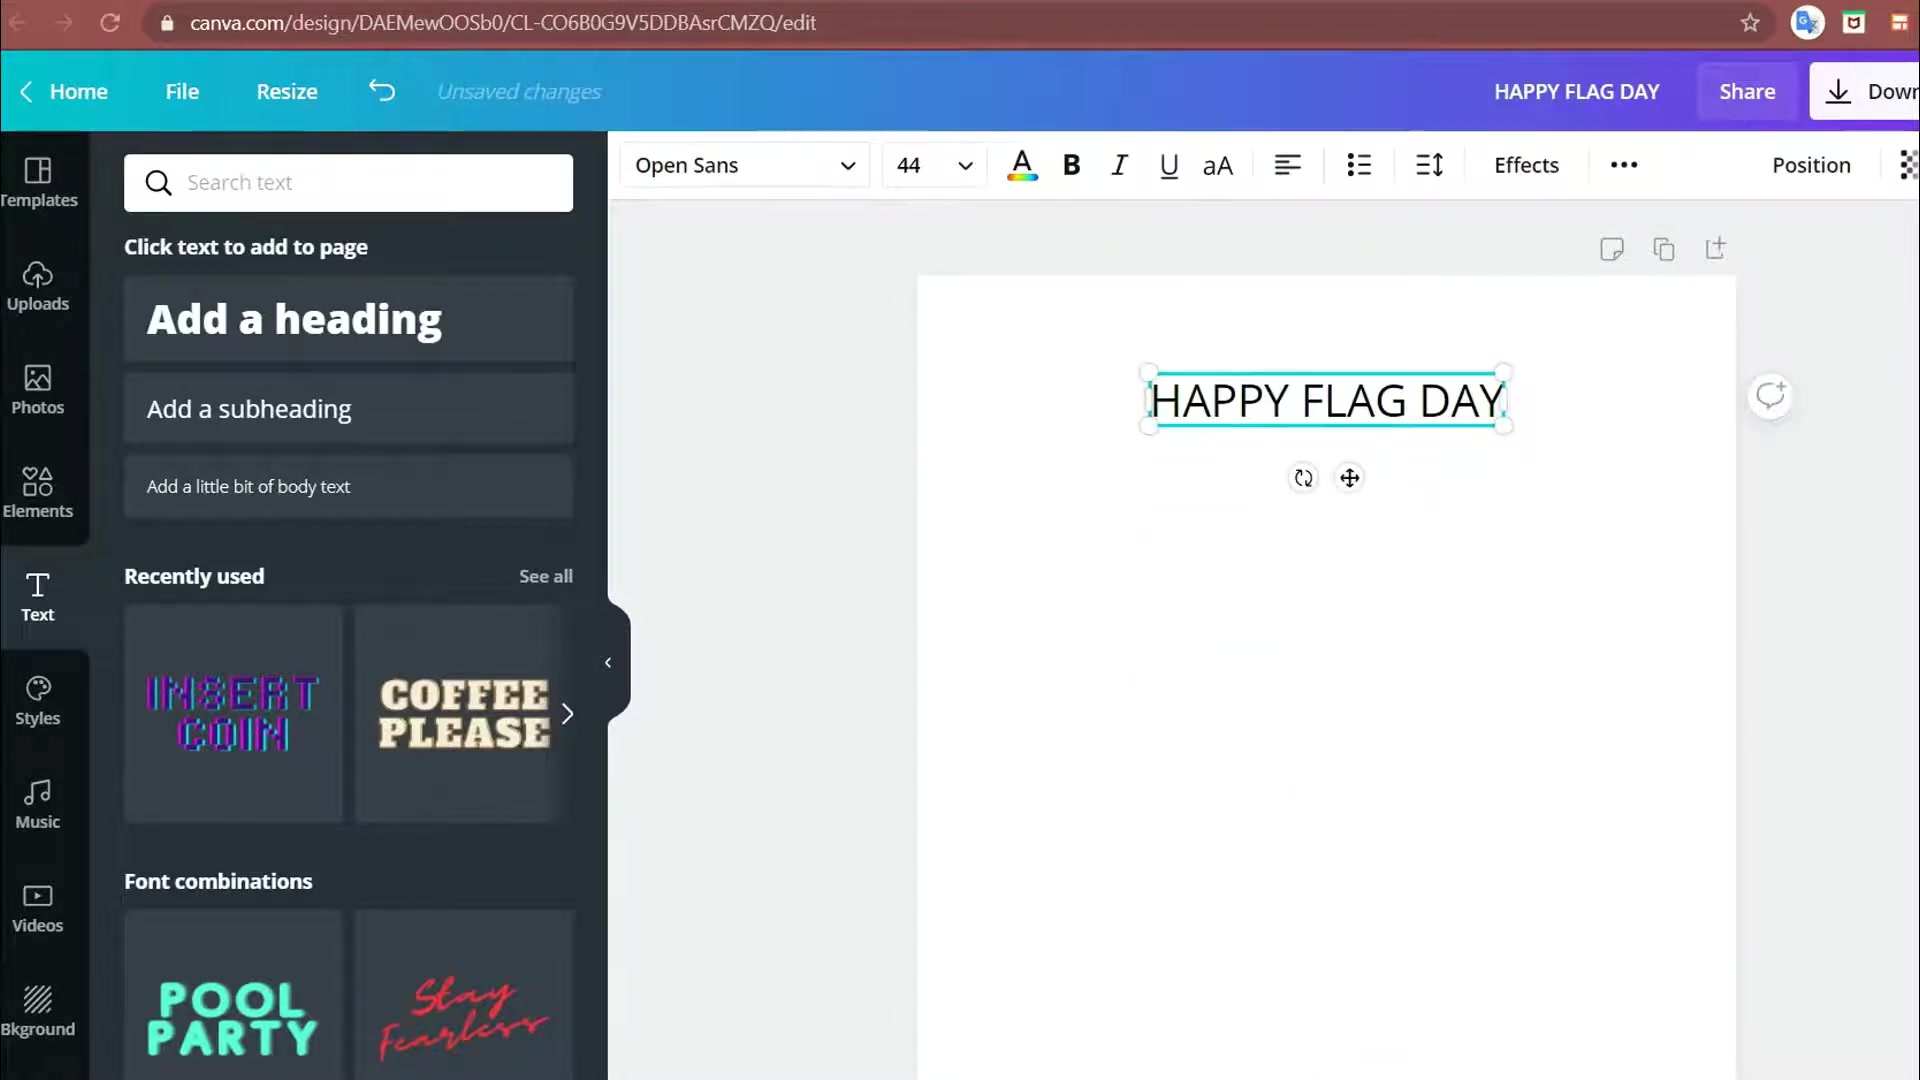Open the Open Sans font dropdown
The height and width of the screenshot is (1080, 1920).
744,165
